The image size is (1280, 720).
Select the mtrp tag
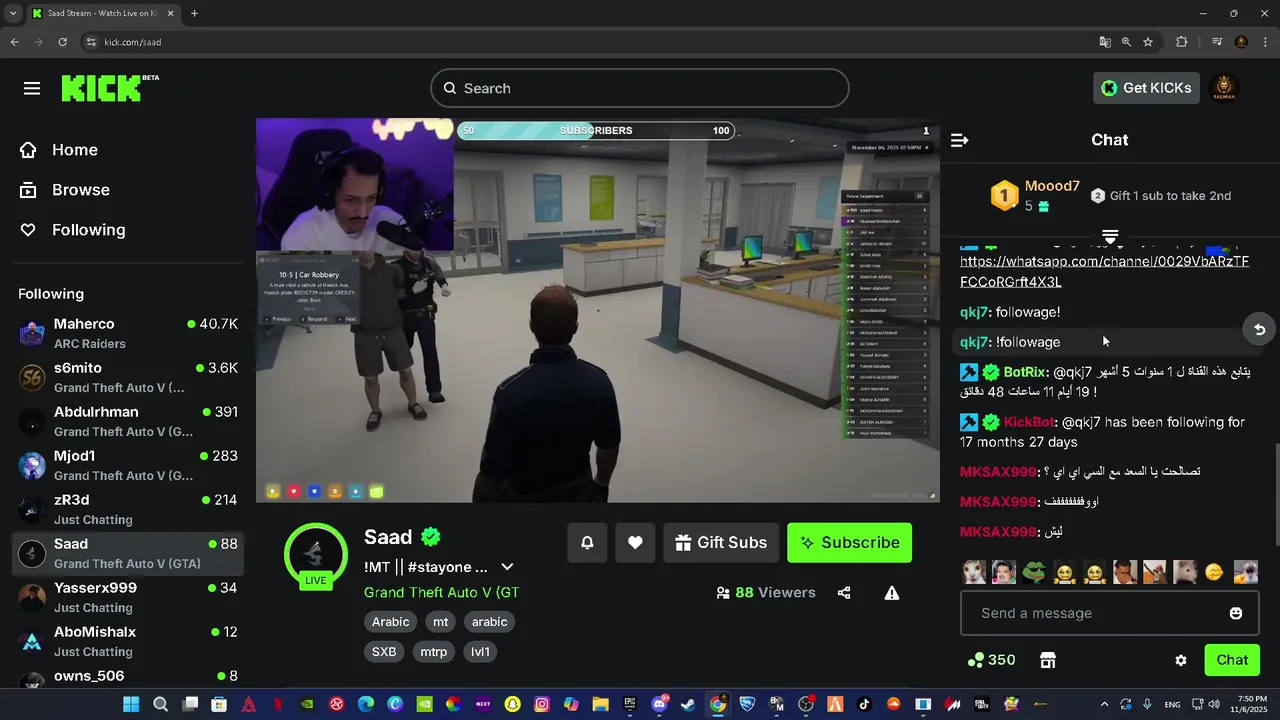tap(433, 652)
